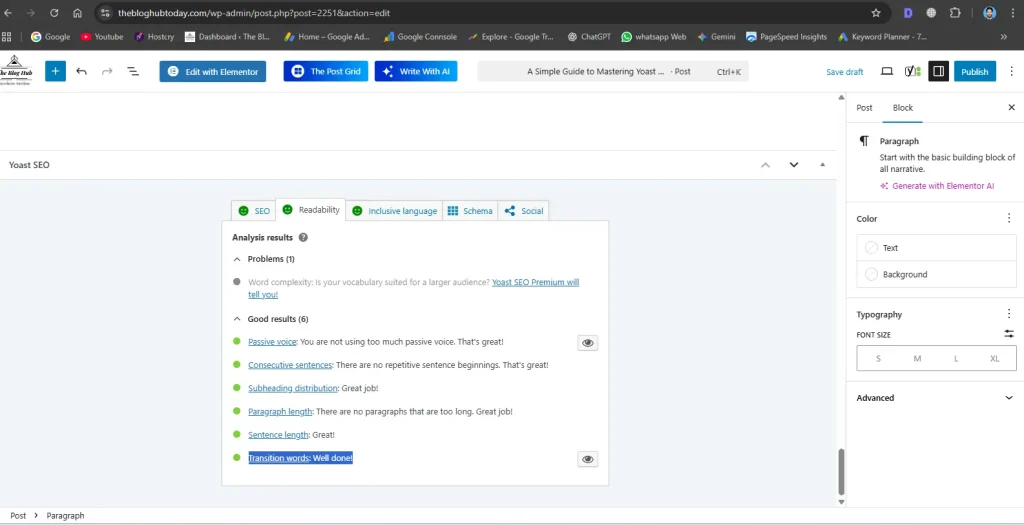
Task: Toggle custom font size control
Action: (1009, 334)
